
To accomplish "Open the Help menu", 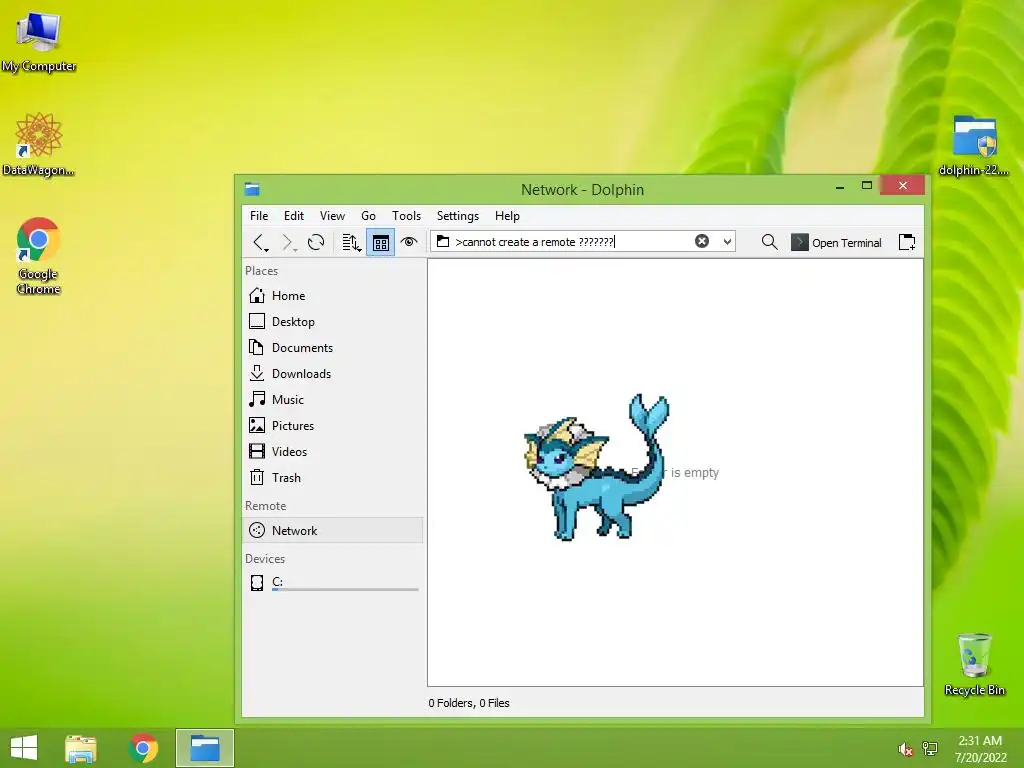I will pos(507,216).
